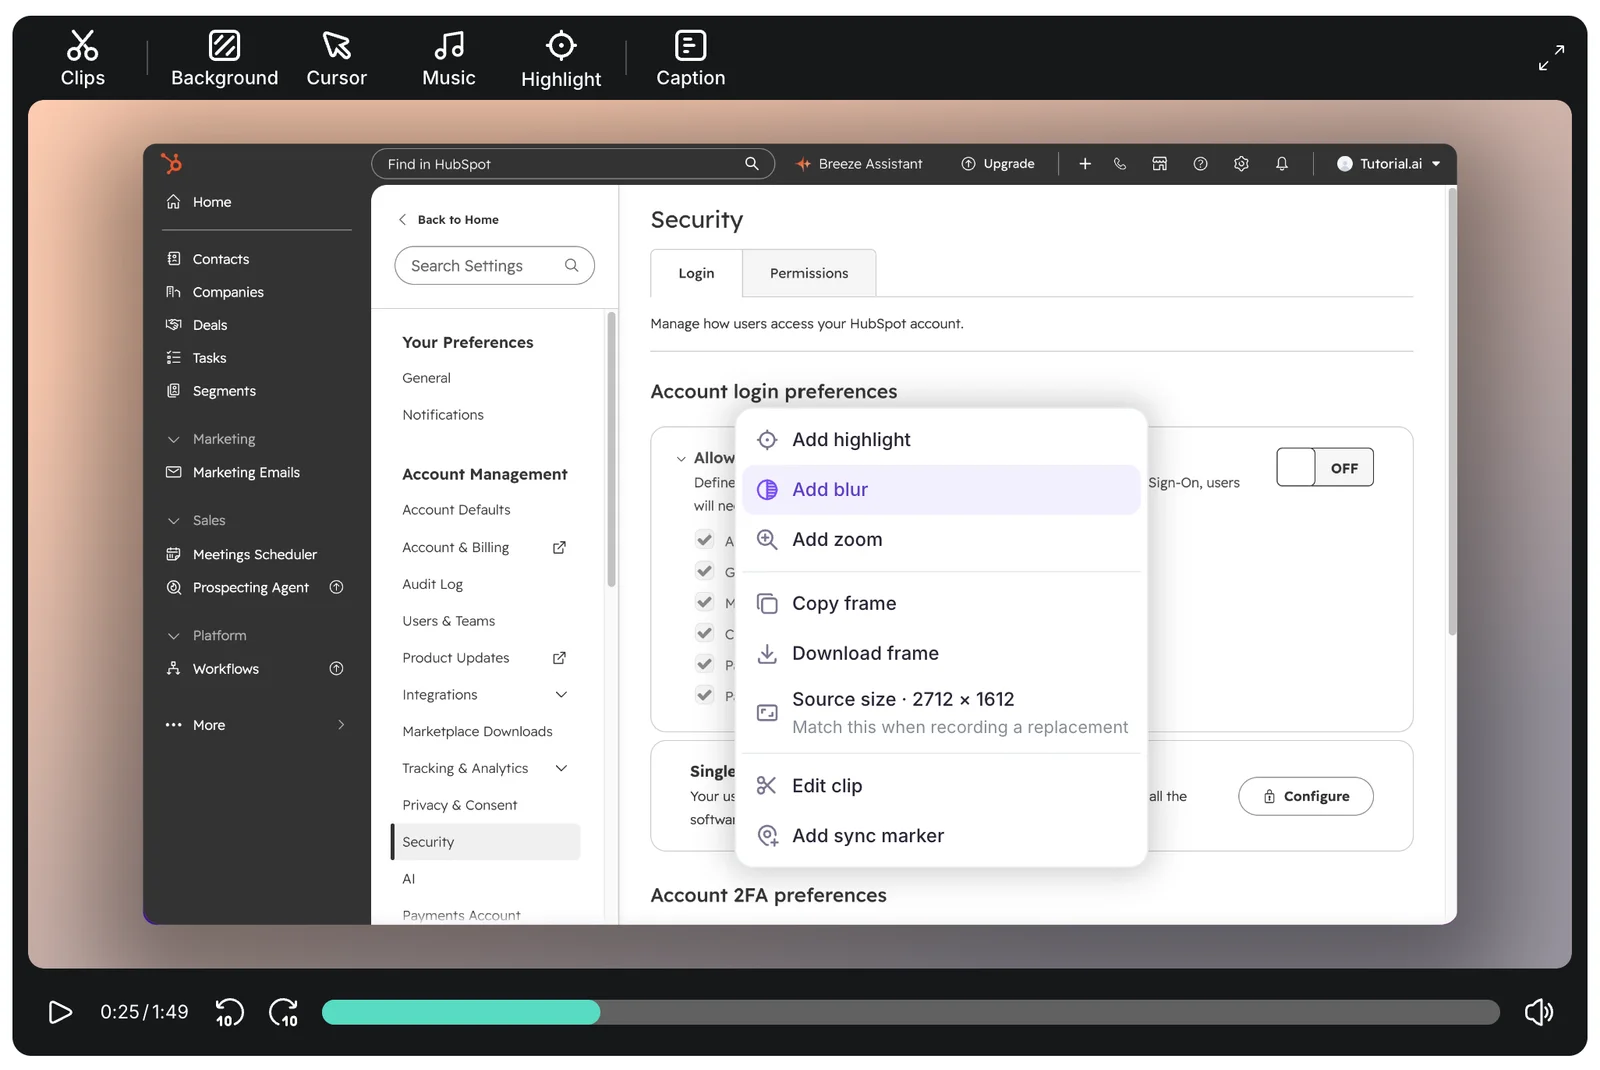Open the Clips tool
This screenshot has width=1600, height=1070.
tap(82, 58)
